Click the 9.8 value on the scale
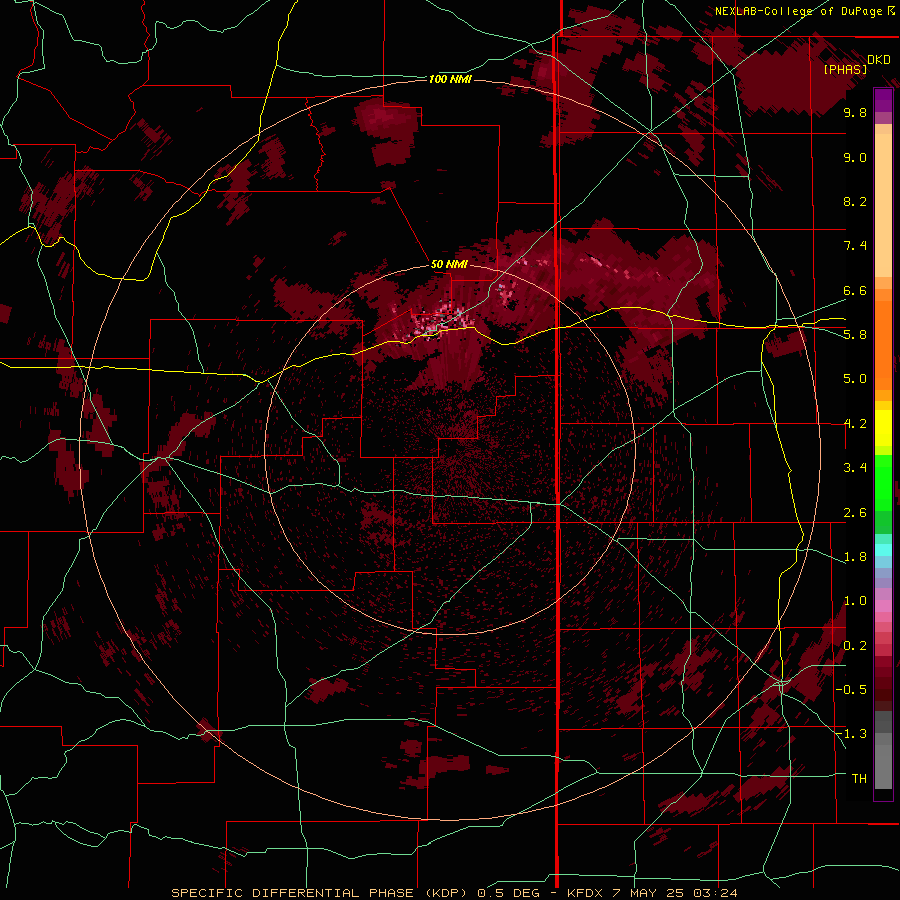The image size is (900, 900). point(855,112)
